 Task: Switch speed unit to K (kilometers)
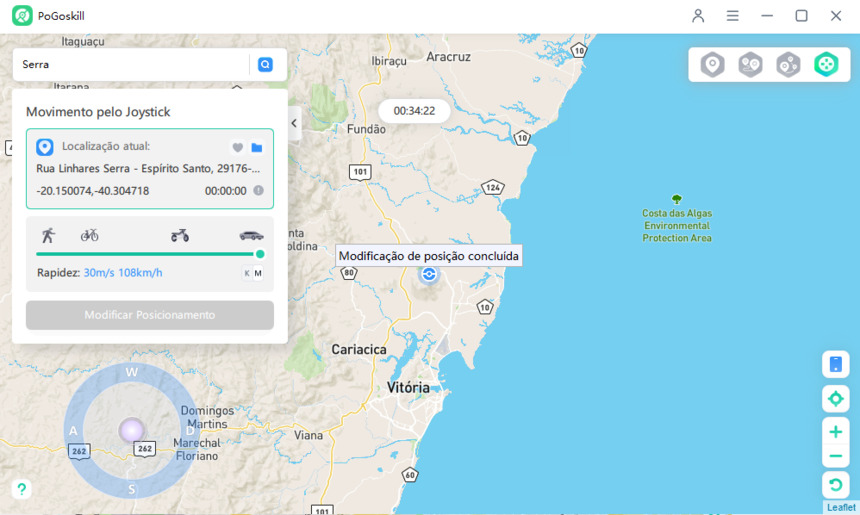(x=246, y=273)
